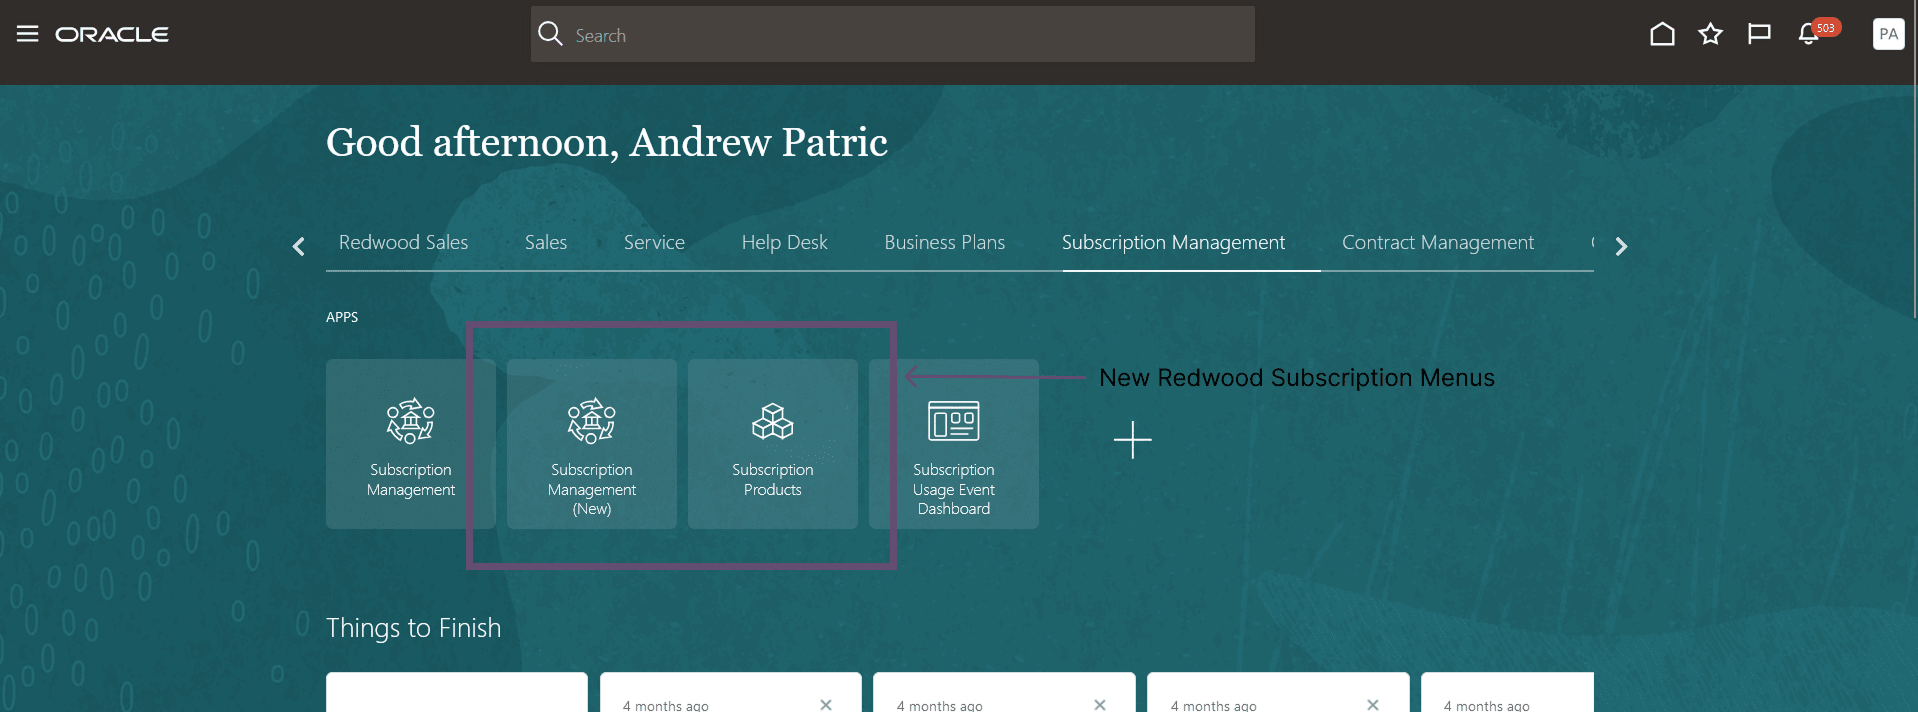This screenshot has height=712, width=1918.
Task: Click the Things to Finish heading
Action: coord(413,628)
